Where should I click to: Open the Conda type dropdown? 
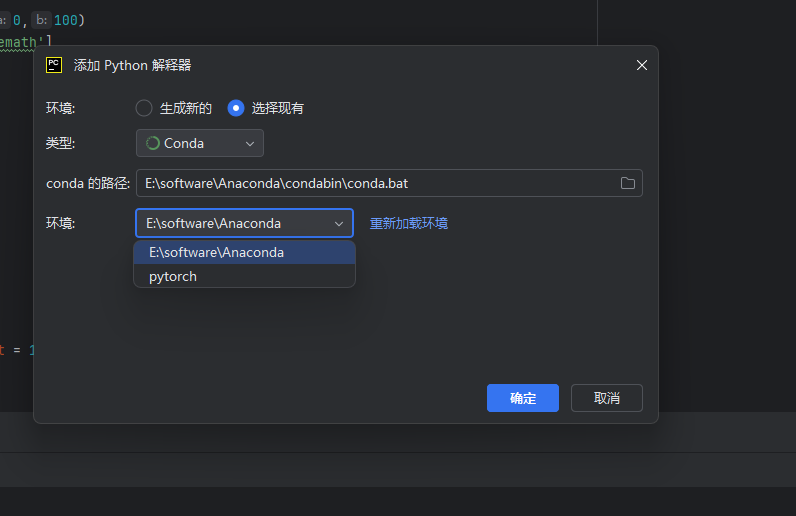(x=200, y=143)
